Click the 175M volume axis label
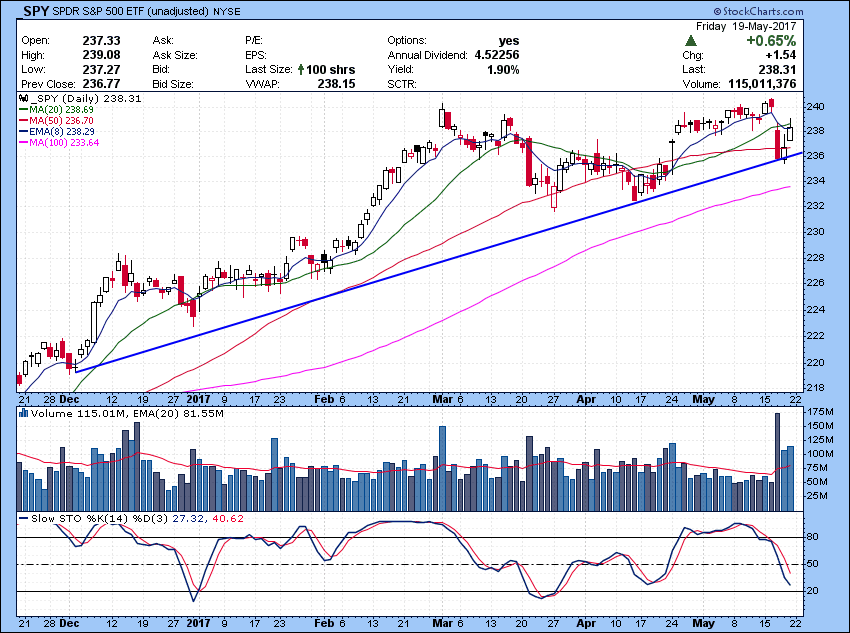Image resolution: width=850 pixels, height=633 pixels. 820,411
